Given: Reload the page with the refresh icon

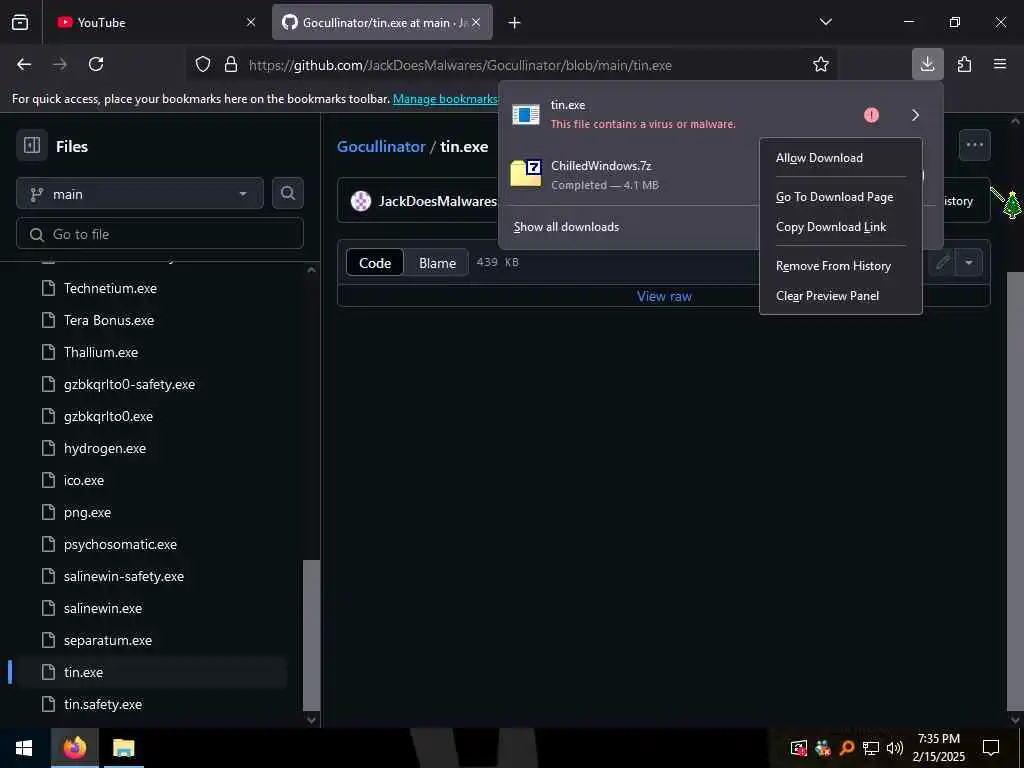Looking at the screenshot, I should 96,64.
